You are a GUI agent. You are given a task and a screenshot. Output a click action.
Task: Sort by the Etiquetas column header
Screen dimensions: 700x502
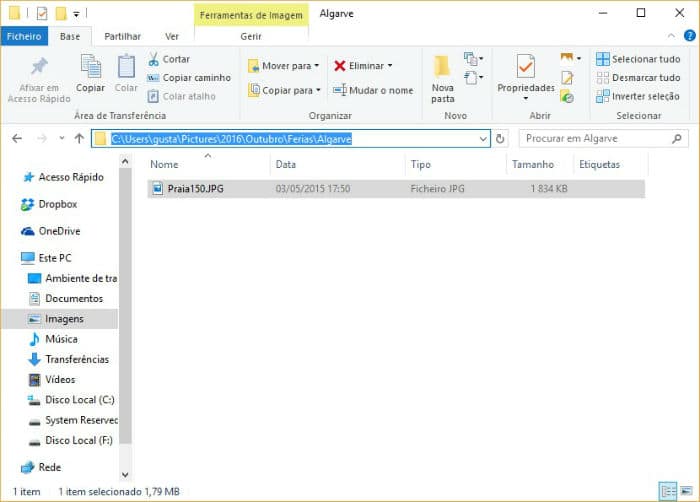click(610, 164)
